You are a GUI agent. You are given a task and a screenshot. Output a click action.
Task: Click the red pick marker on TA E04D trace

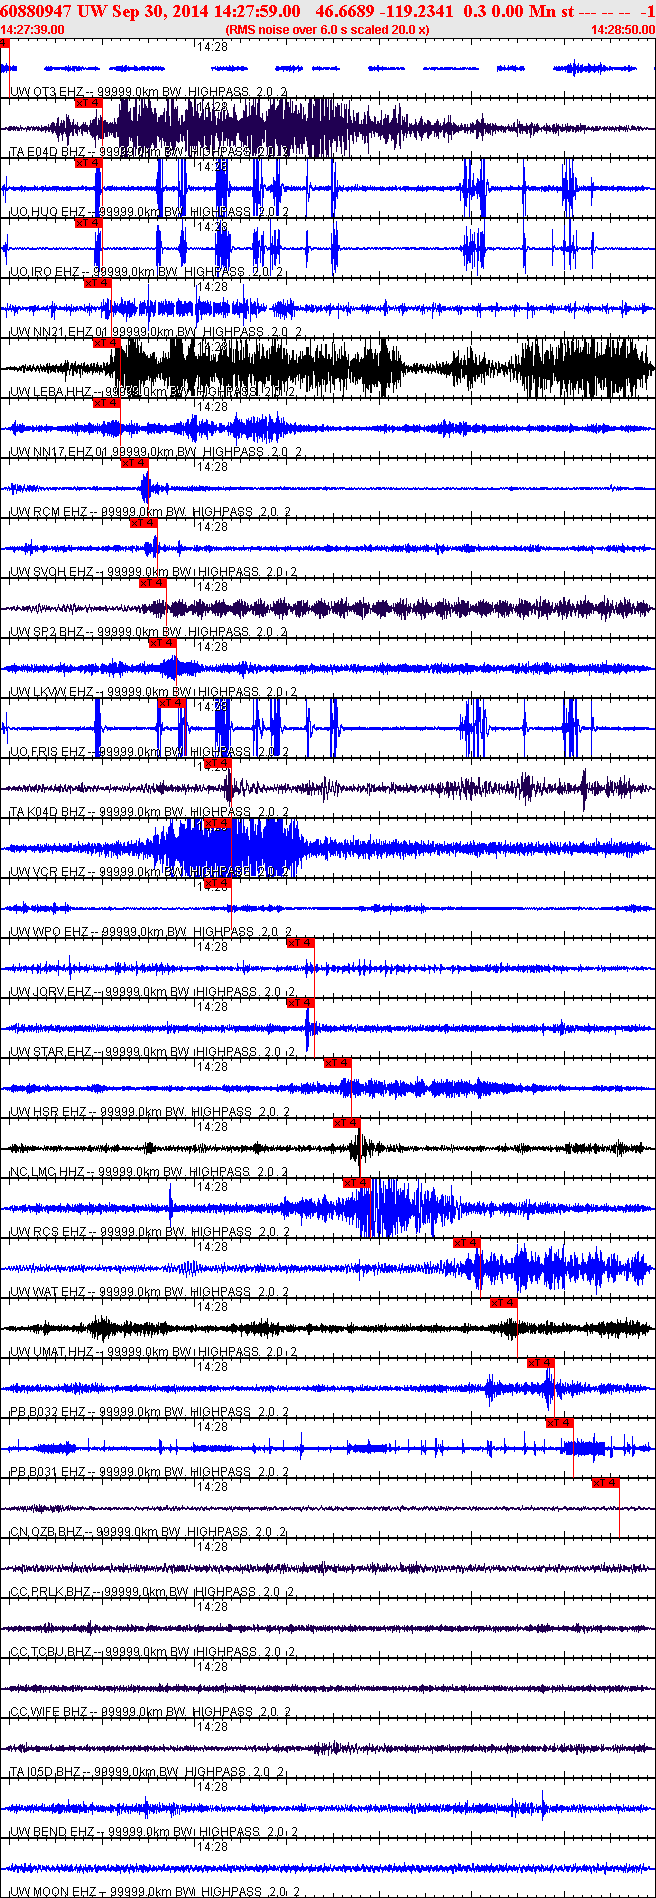click(x=88, y=103)
